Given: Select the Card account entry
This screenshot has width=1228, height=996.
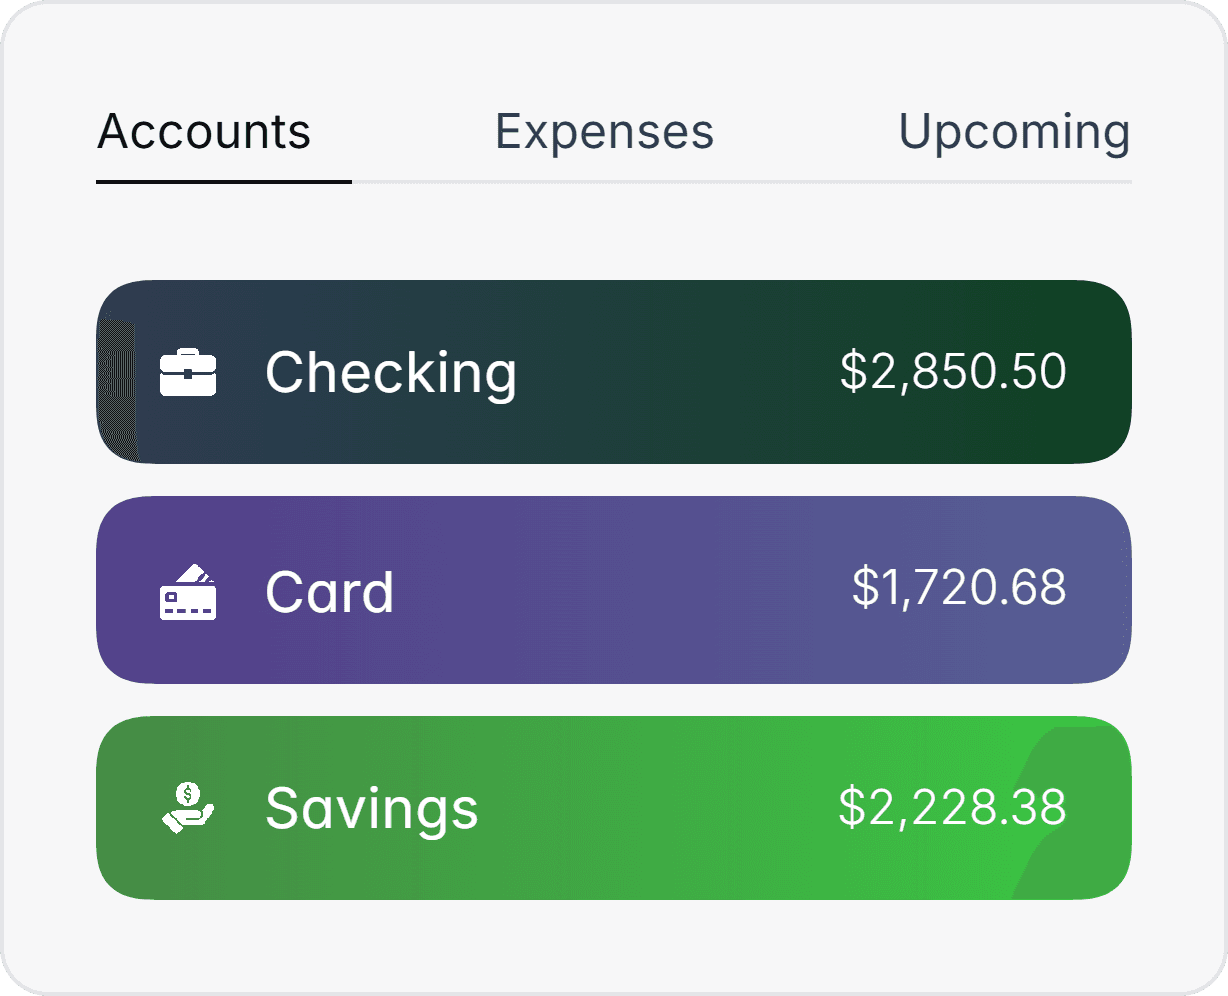Looking at the screenshot, I should tap(614, 591).
